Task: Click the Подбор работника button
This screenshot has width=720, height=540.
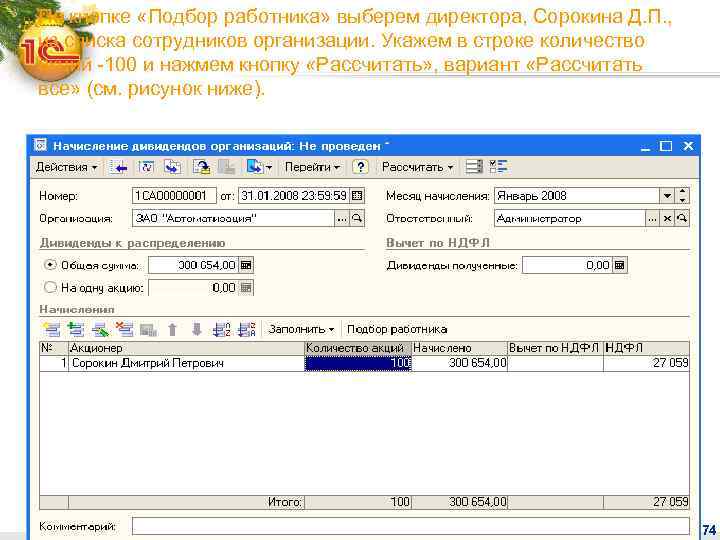Action: click(x=397, y=329)
